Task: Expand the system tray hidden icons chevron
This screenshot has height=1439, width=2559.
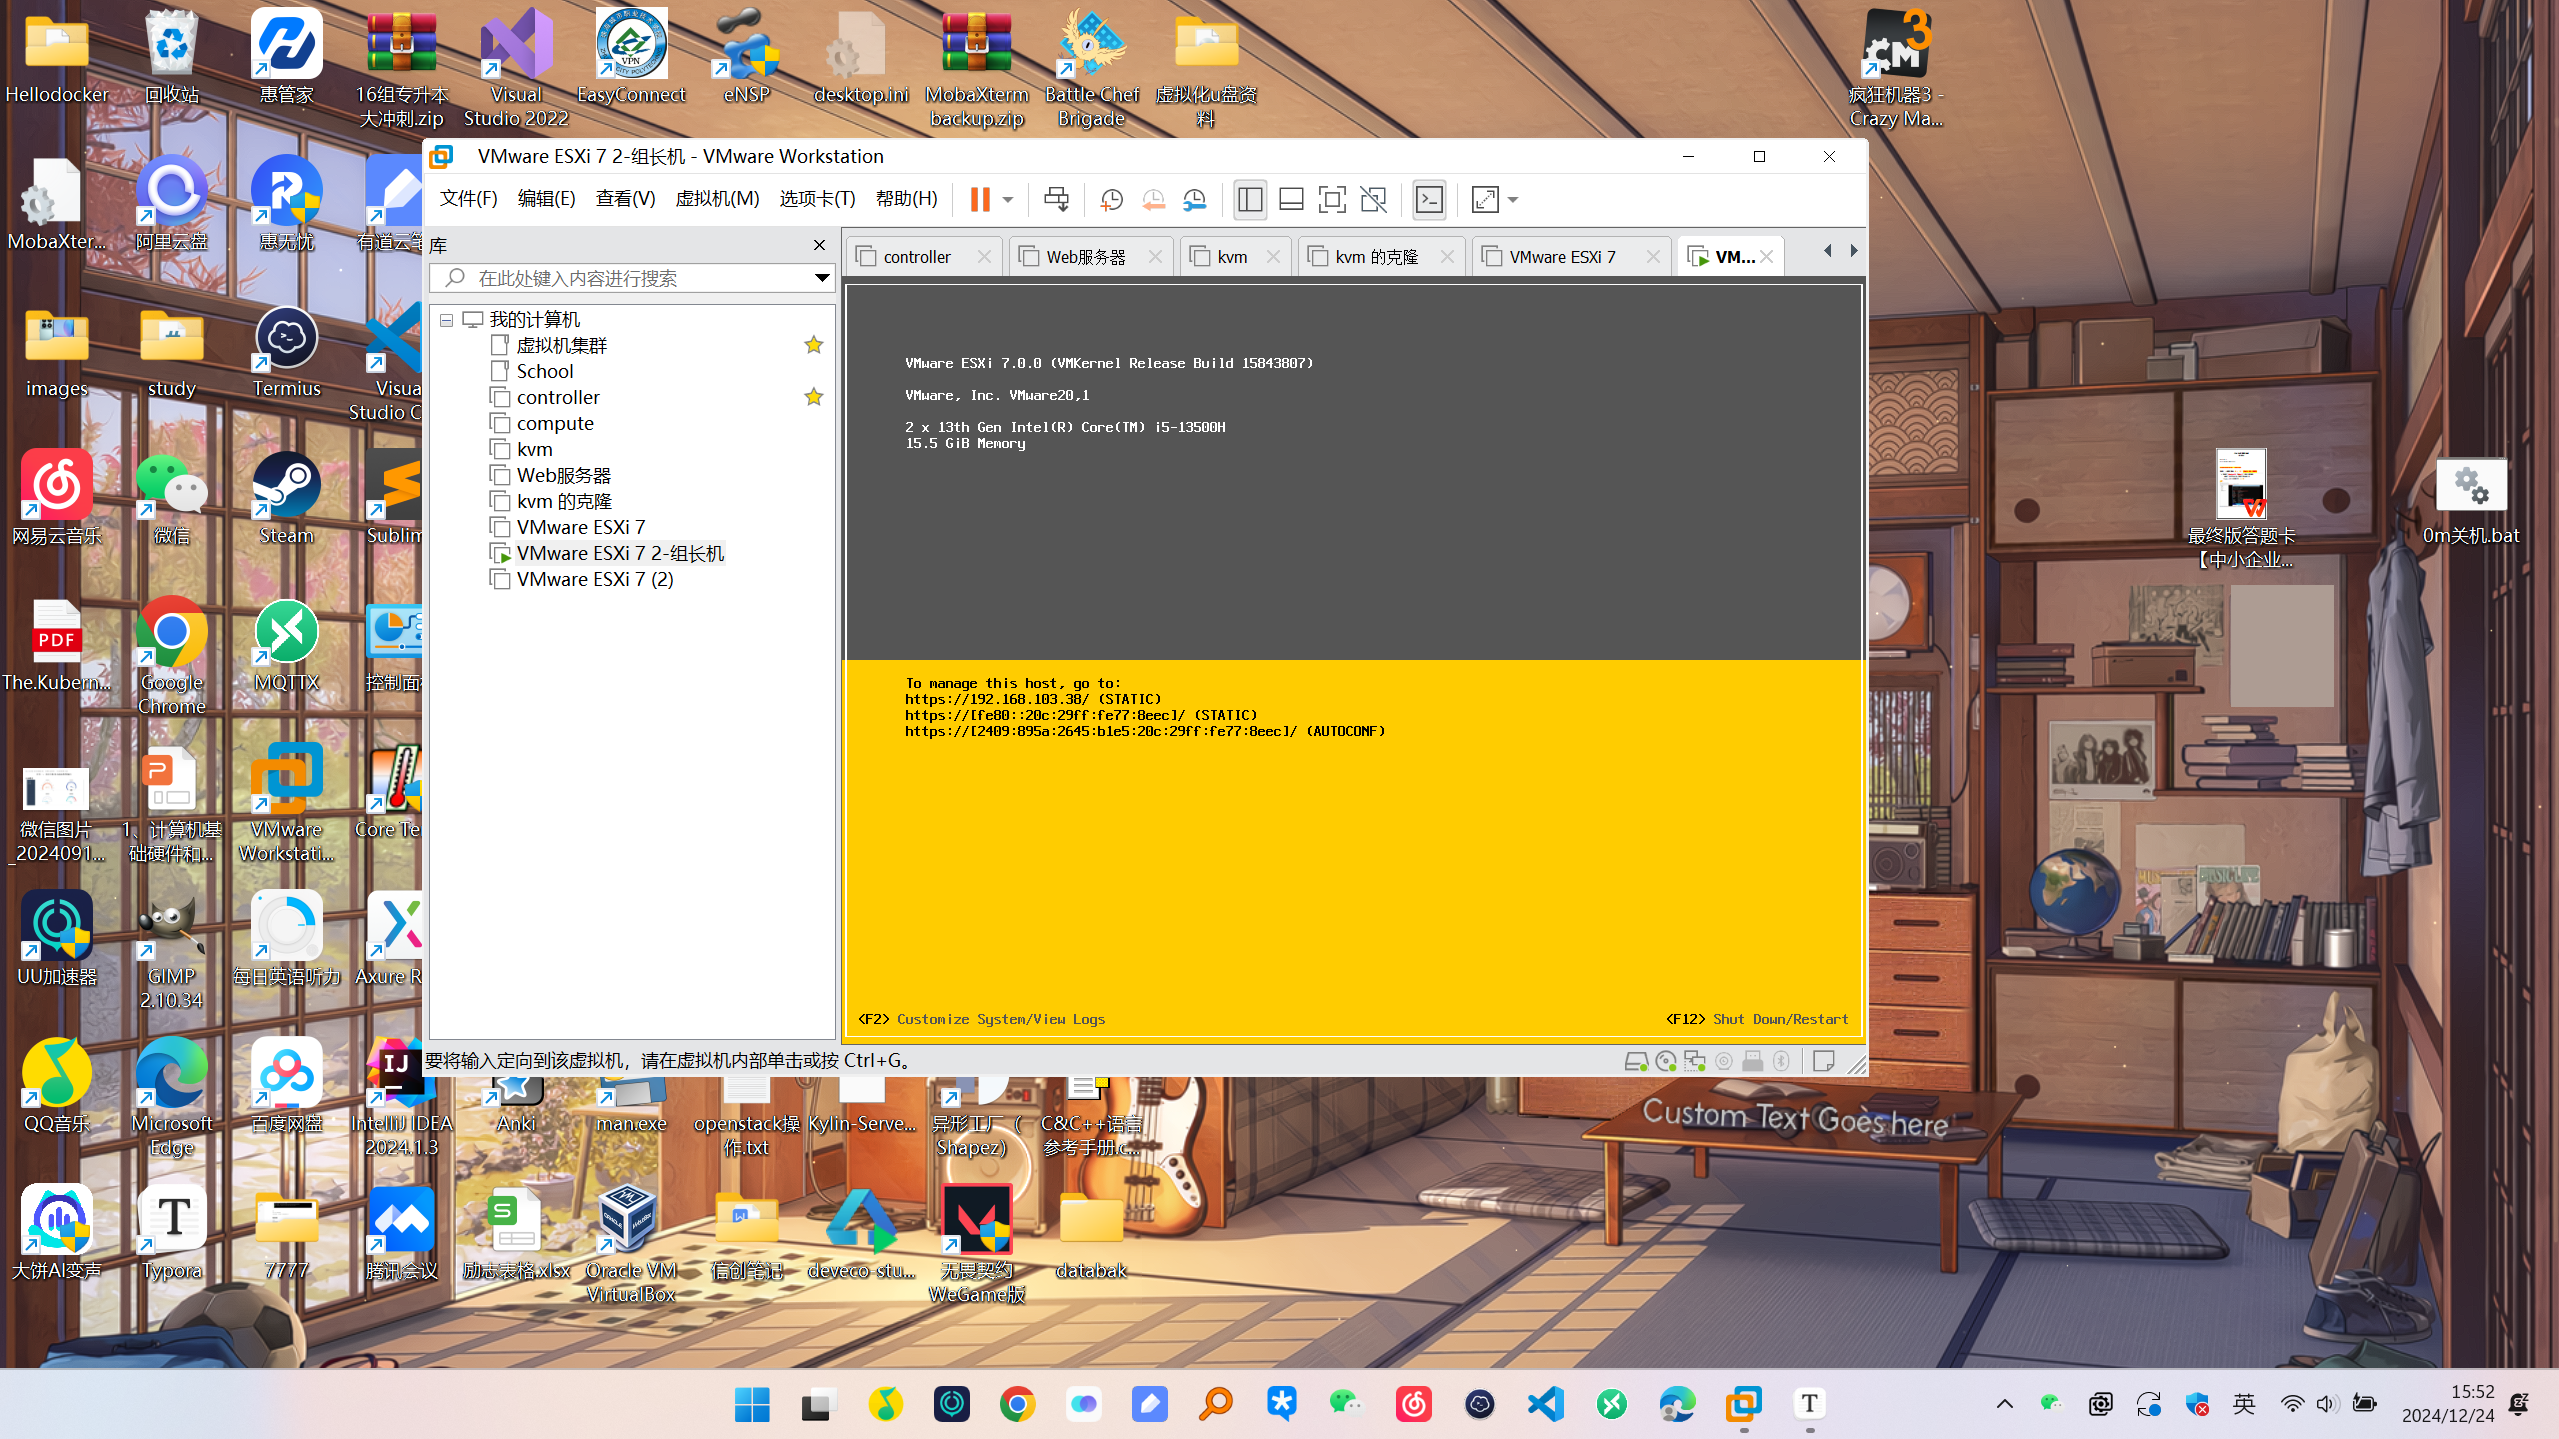Action: tap(2004, 1404)
